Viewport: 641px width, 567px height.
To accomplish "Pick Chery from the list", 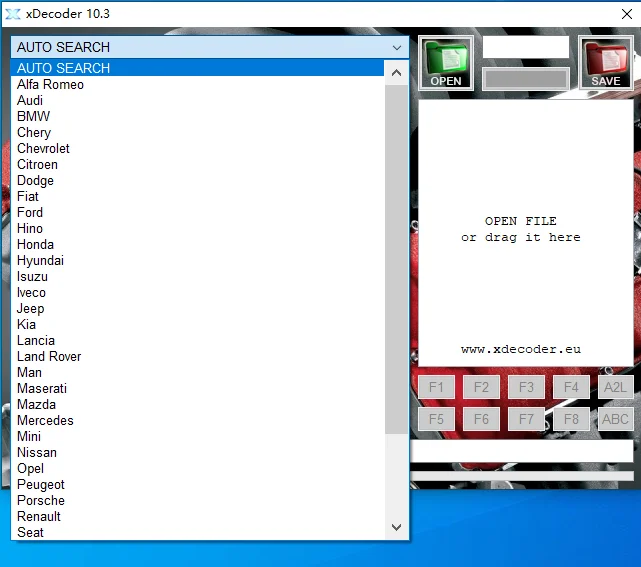I will tap(197, 132).
